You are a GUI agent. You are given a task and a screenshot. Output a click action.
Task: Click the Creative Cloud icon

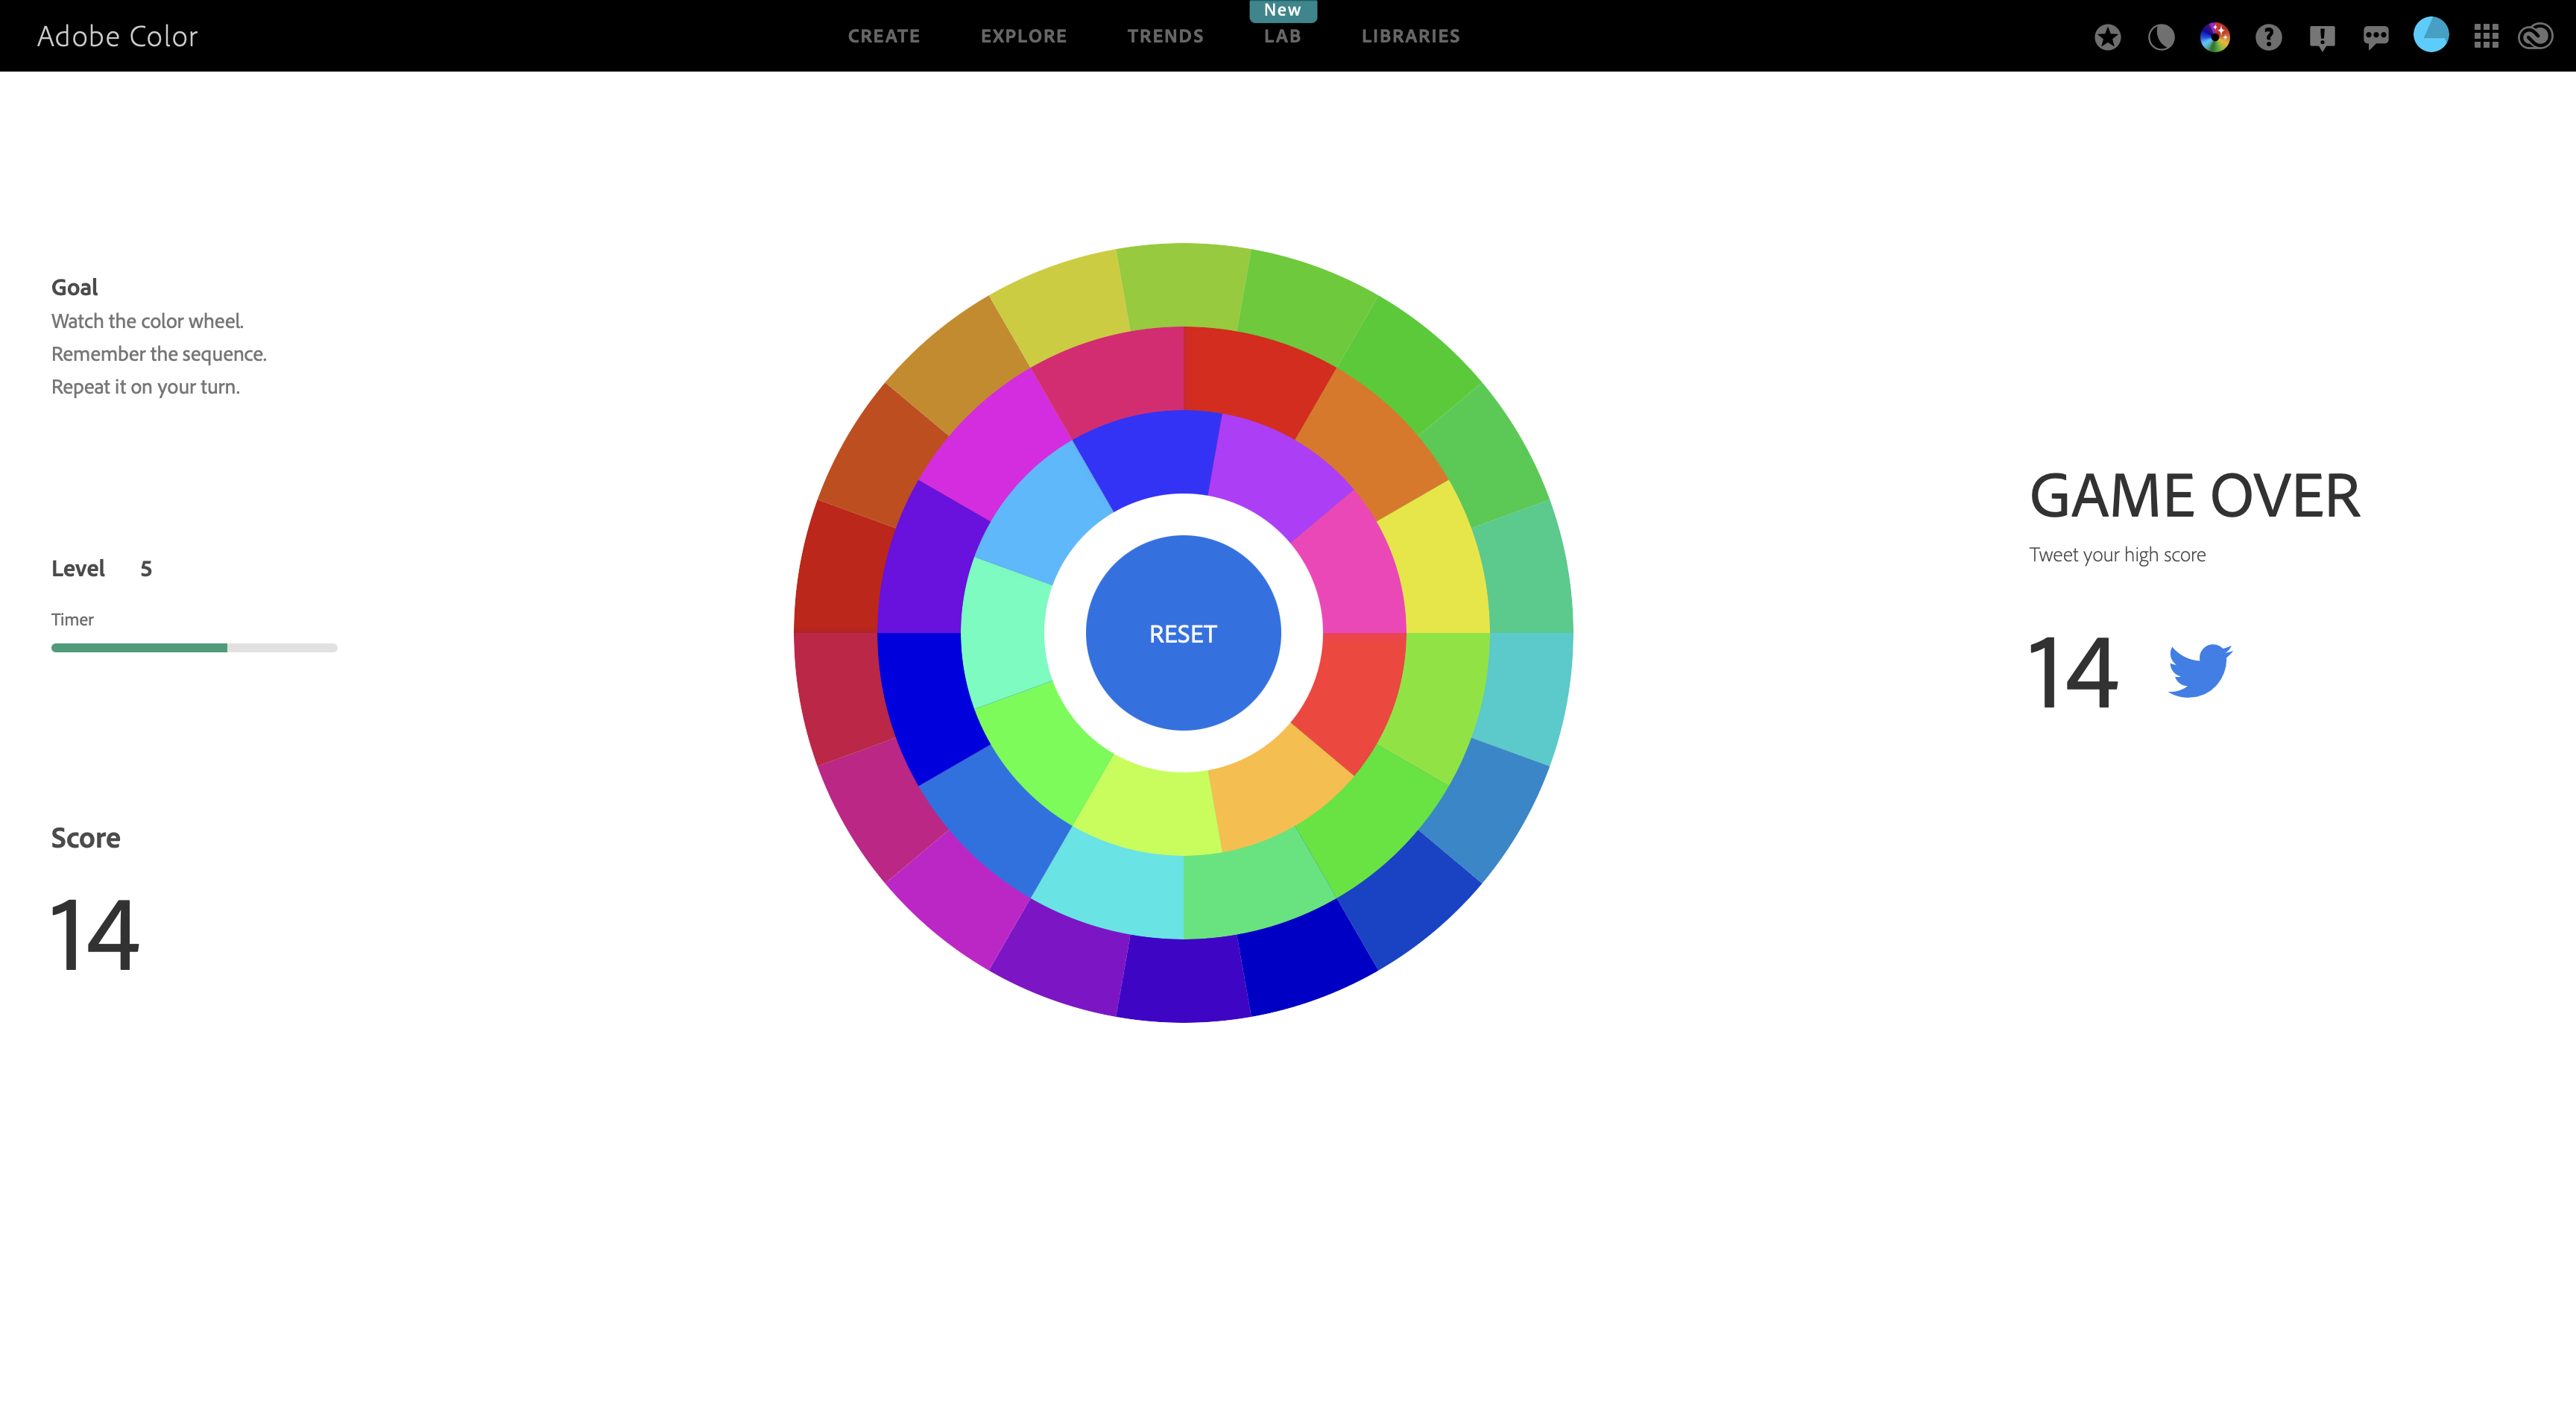tap(2536, 37)
